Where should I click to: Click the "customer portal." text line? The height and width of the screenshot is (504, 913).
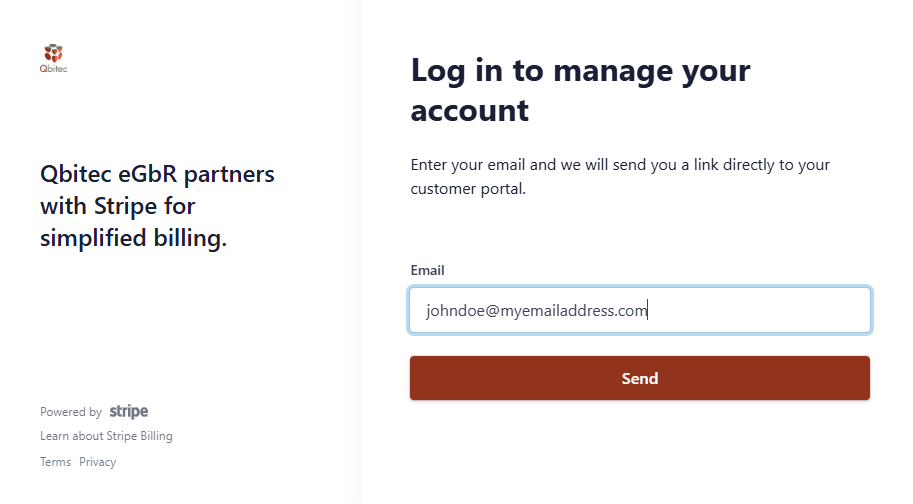[x=468, y=188]
